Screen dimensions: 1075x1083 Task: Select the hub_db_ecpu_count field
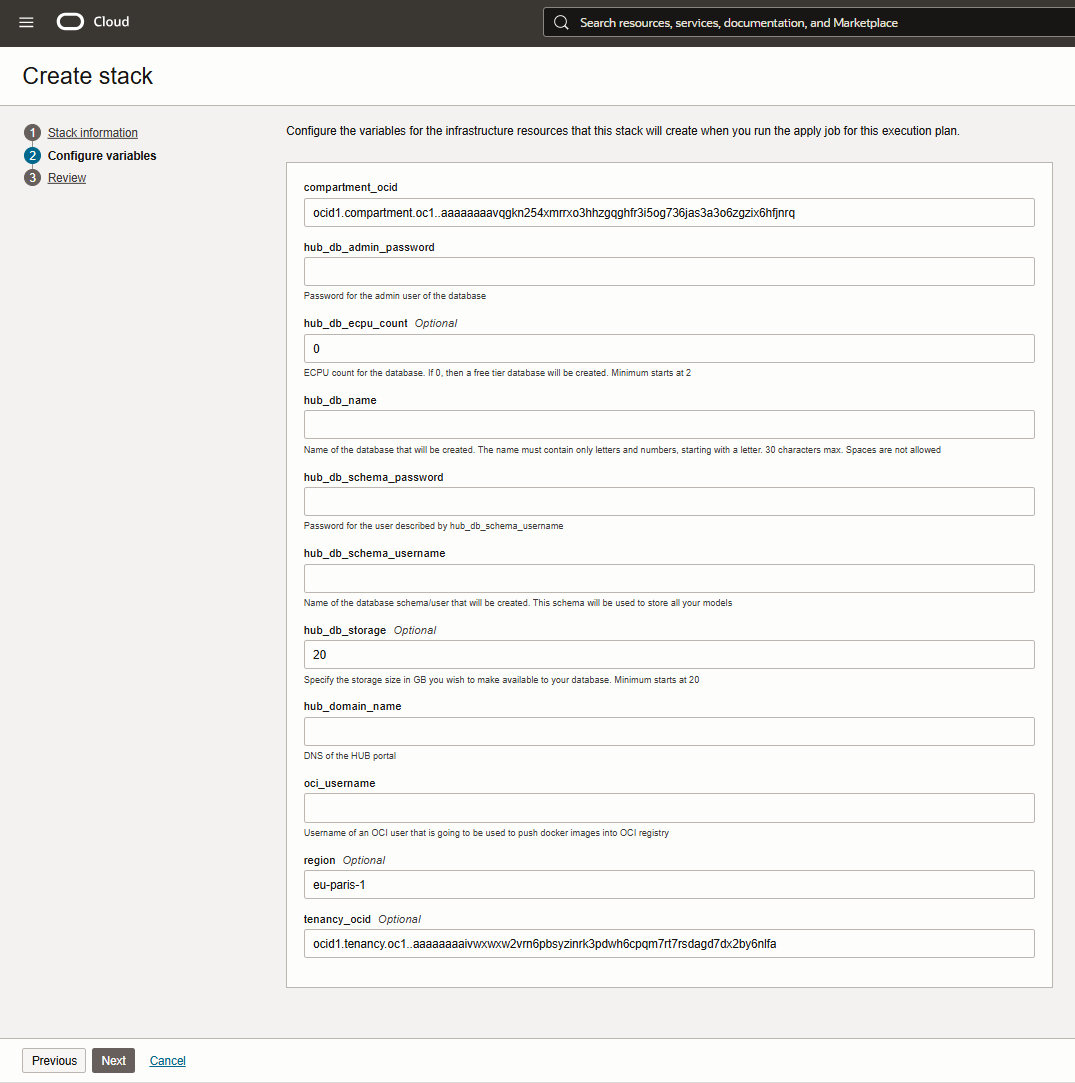[x=669, y=348]
